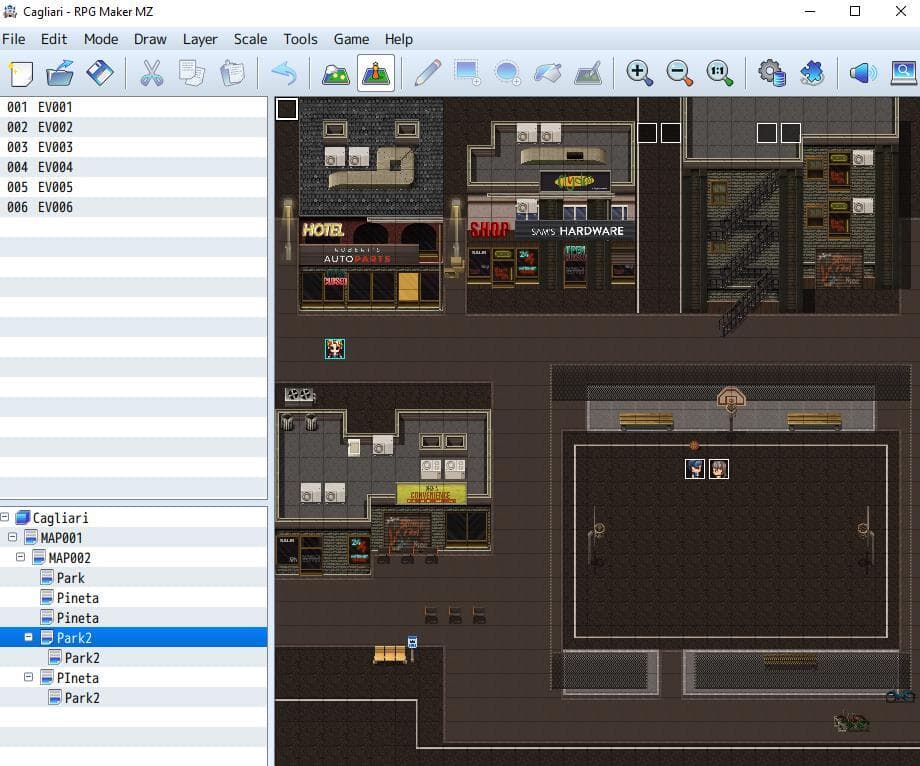
Task: Open the Mode menu
Action: pyautogui.click(x=101, y=39)
